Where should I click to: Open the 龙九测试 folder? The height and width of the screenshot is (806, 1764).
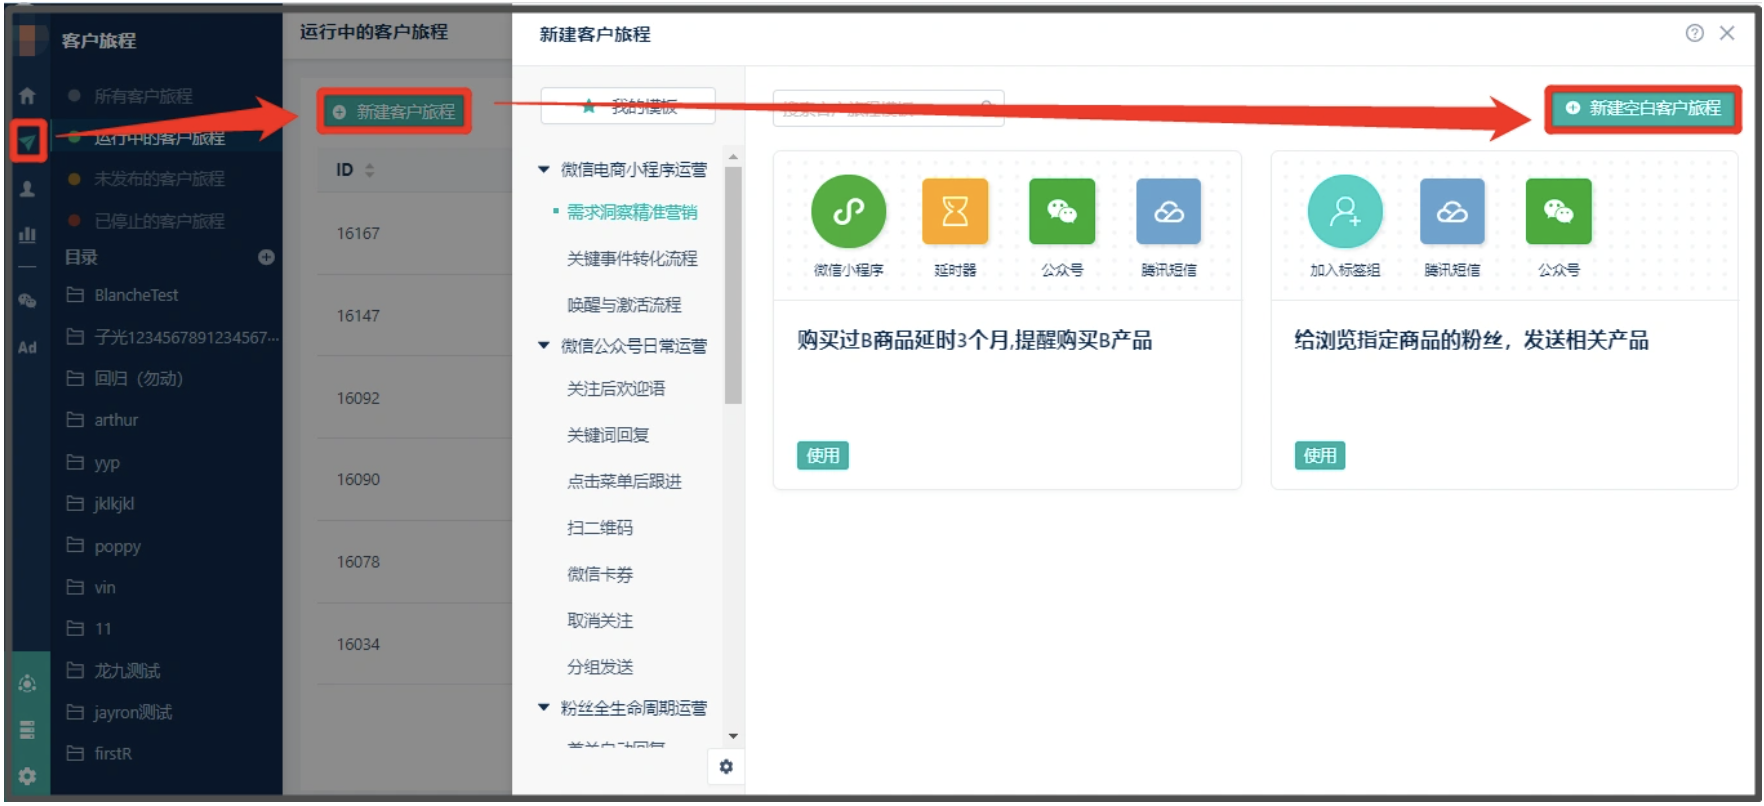click(x=126, y=671)
